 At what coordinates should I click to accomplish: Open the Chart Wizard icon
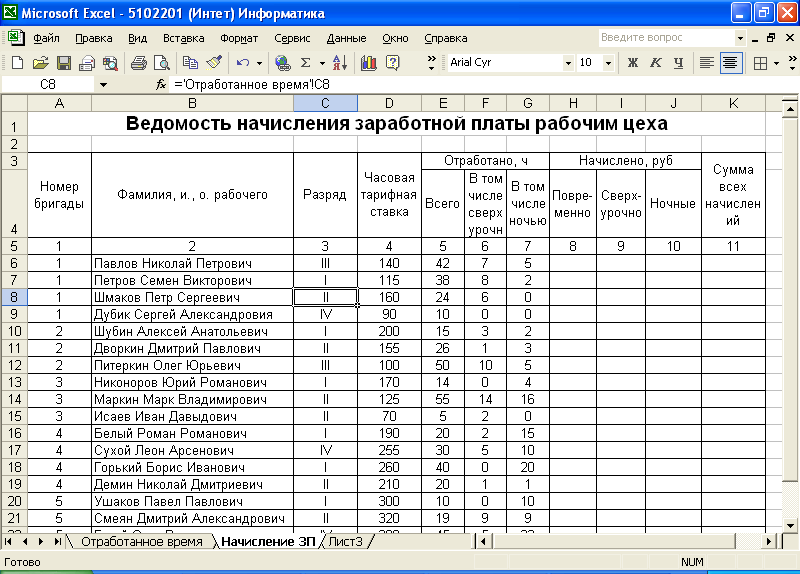point(368,63)
